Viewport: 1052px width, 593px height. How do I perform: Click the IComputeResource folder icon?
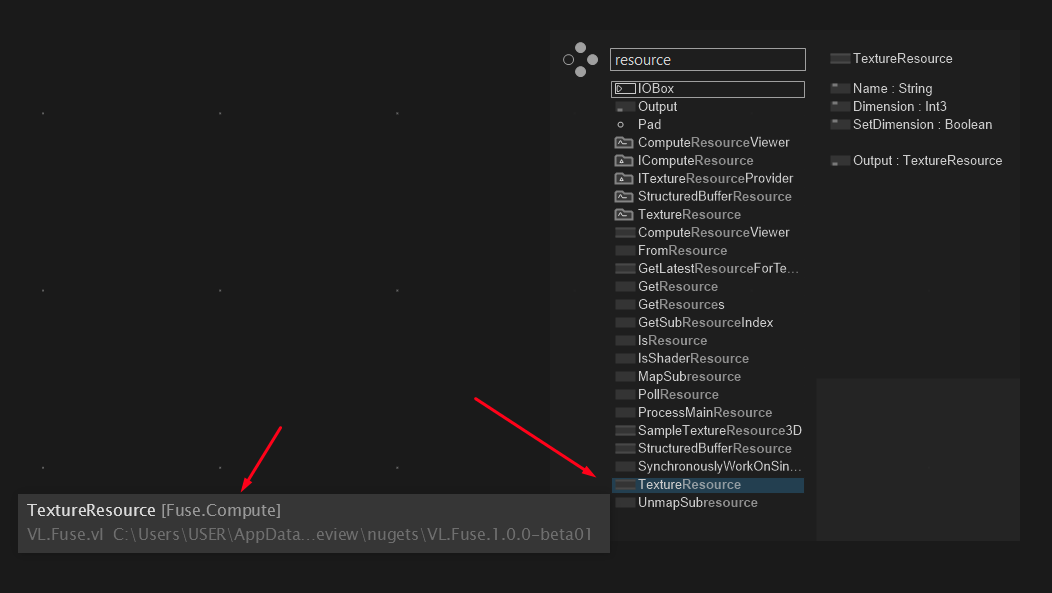pyautogui.click(x=624, y=161)
